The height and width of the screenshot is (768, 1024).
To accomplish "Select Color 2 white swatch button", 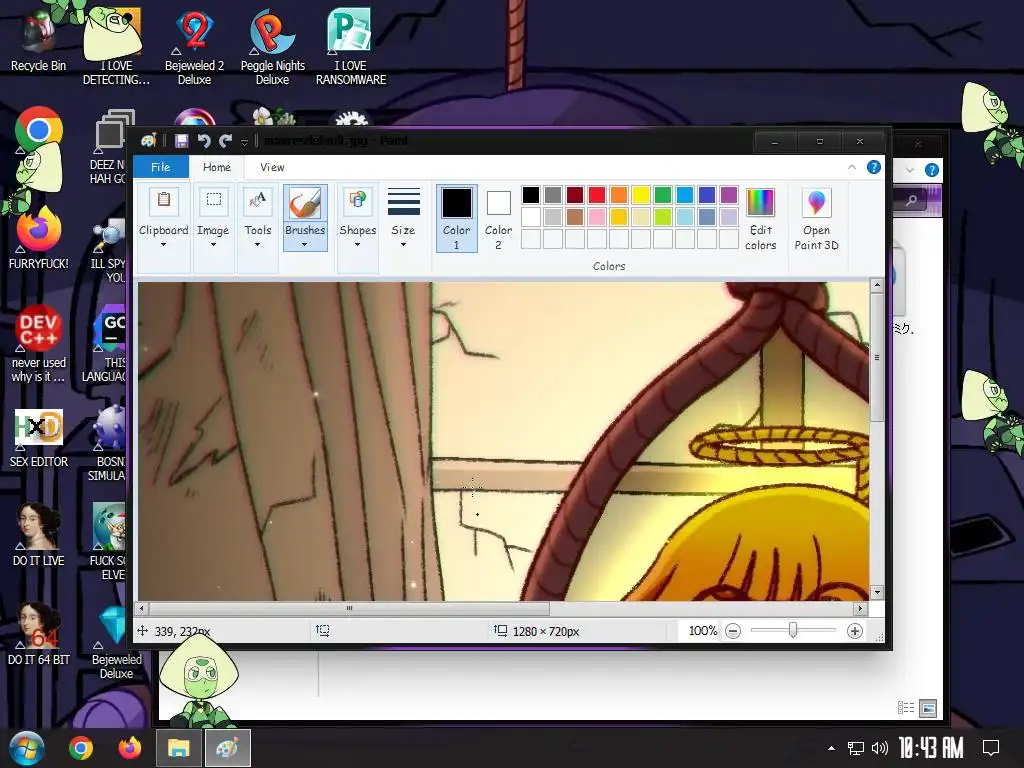I will 498,218.
